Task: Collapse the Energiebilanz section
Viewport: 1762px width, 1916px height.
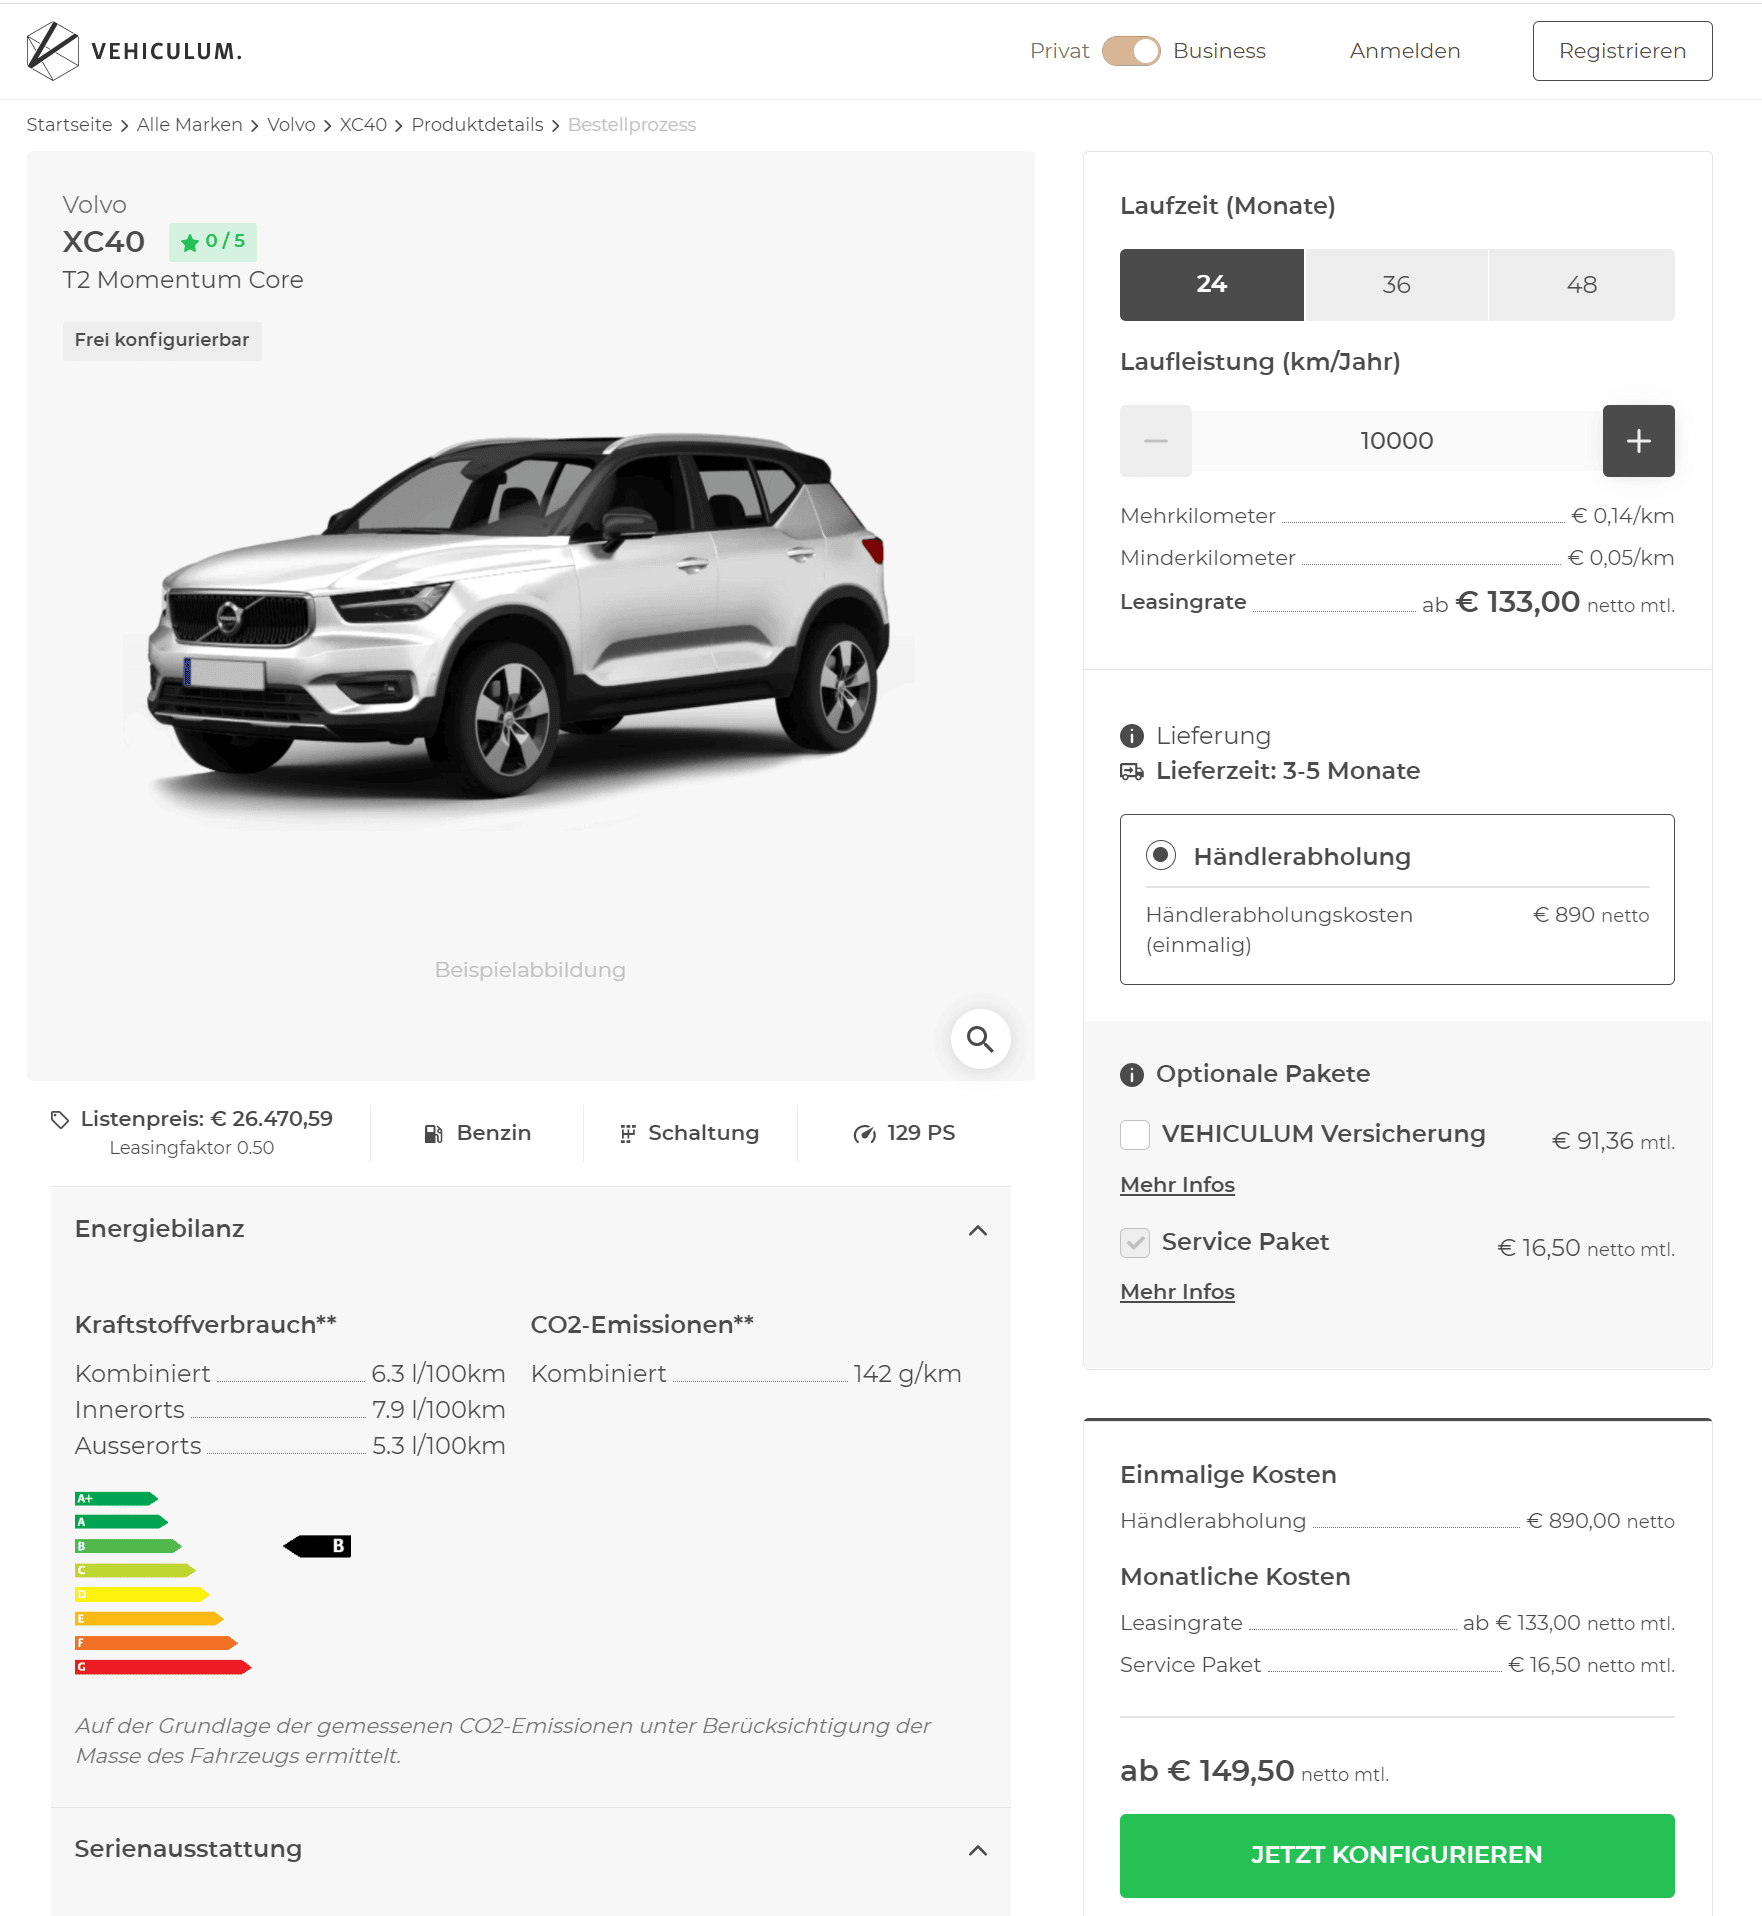Action: click(x=978, y=1230)
